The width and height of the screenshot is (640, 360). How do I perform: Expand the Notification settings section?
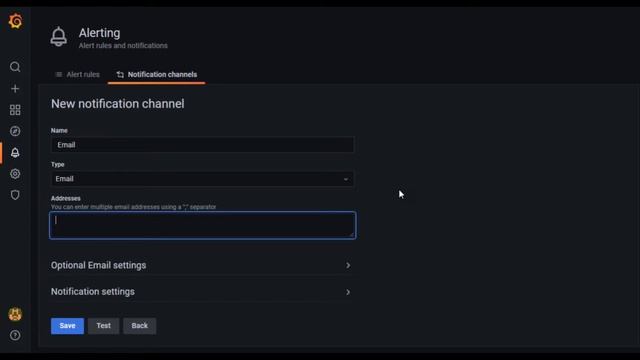click(201, 292)
